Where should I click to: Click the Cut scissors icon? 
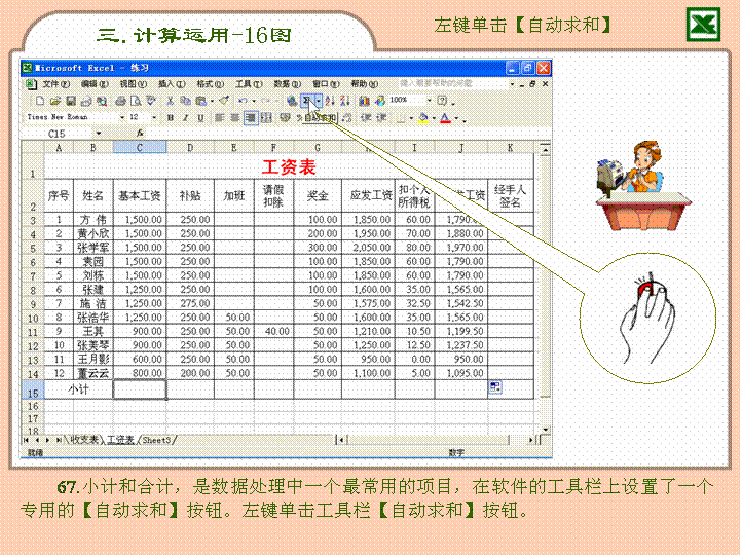(x=170, y=101)
